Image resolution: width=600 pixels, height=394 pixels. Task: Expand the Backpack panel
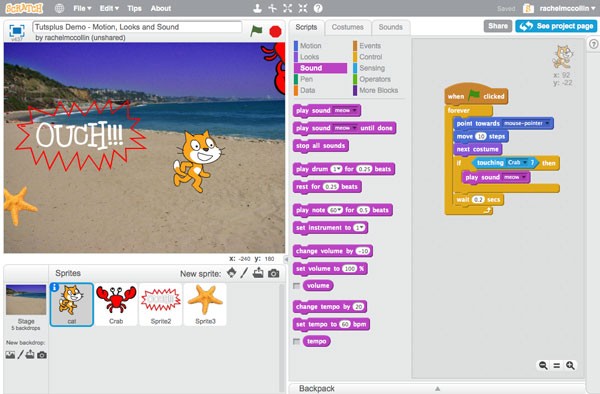(x=437, y=388)
